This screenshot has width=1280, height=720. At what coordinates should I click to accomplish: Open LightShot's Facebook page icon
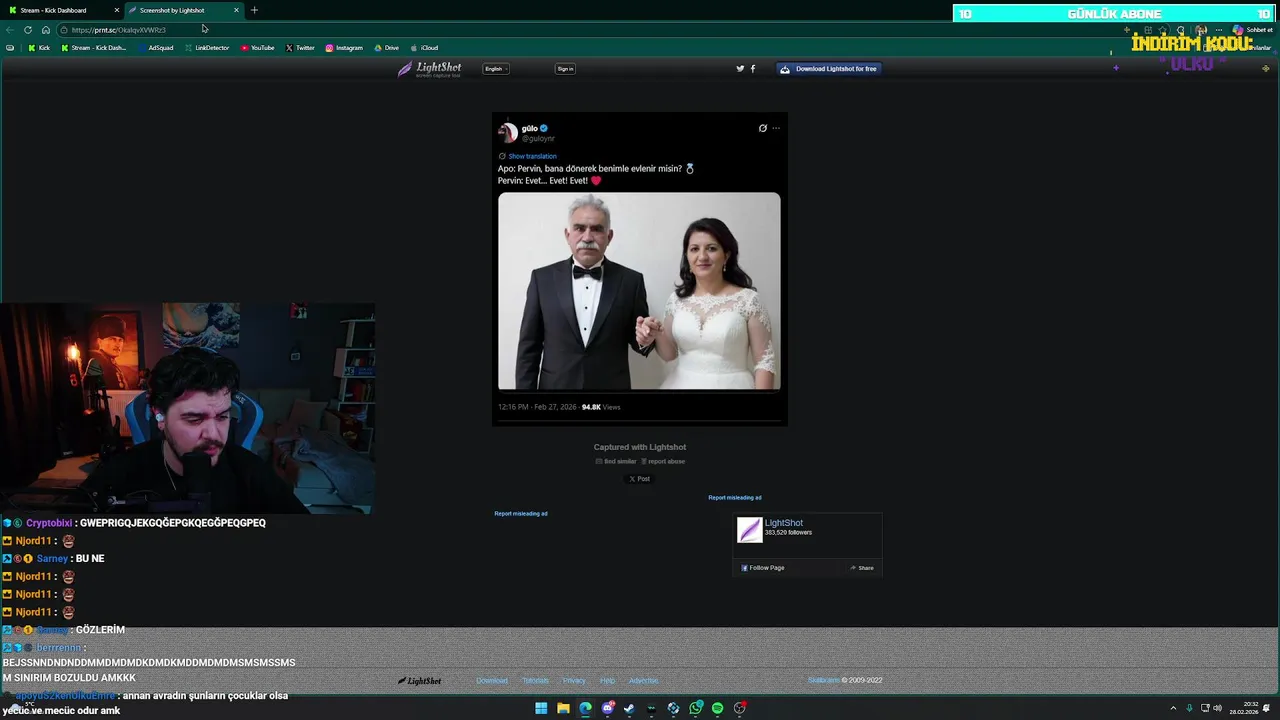753,69
